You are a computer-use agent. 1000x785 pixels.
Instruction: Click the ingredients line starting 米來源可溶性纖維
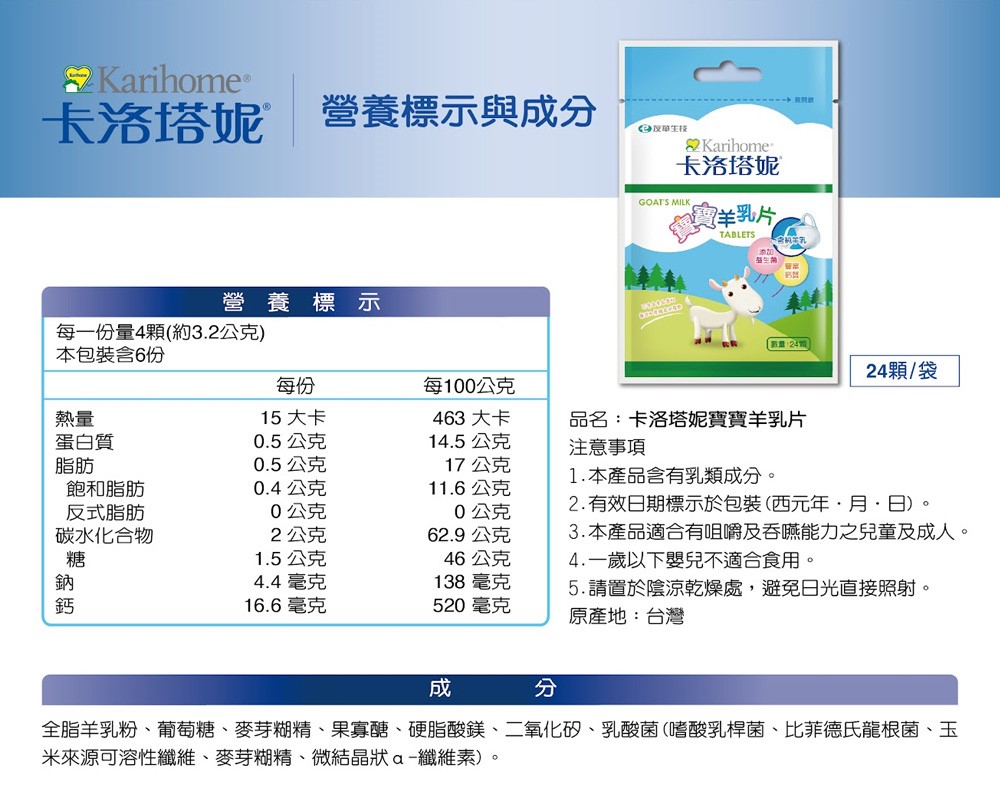click(x=271, y=757)
